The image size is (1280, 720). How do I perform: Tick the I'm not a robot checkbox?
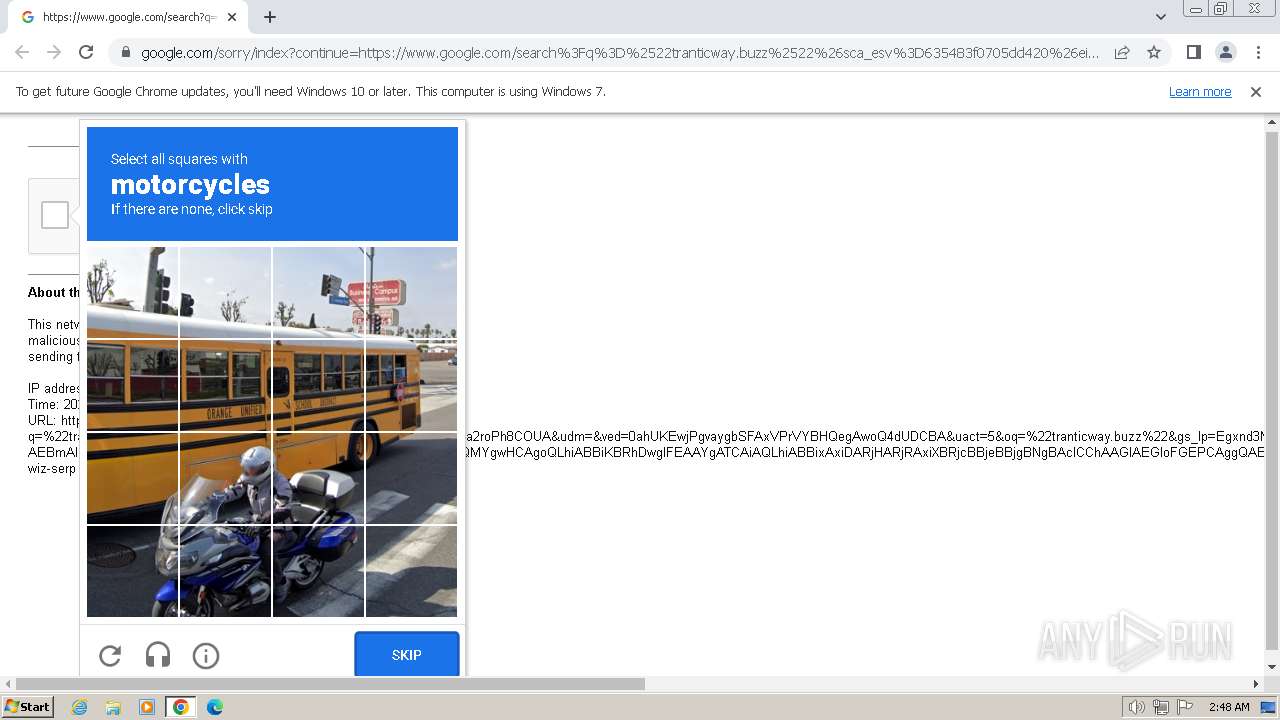click(55, 215)
